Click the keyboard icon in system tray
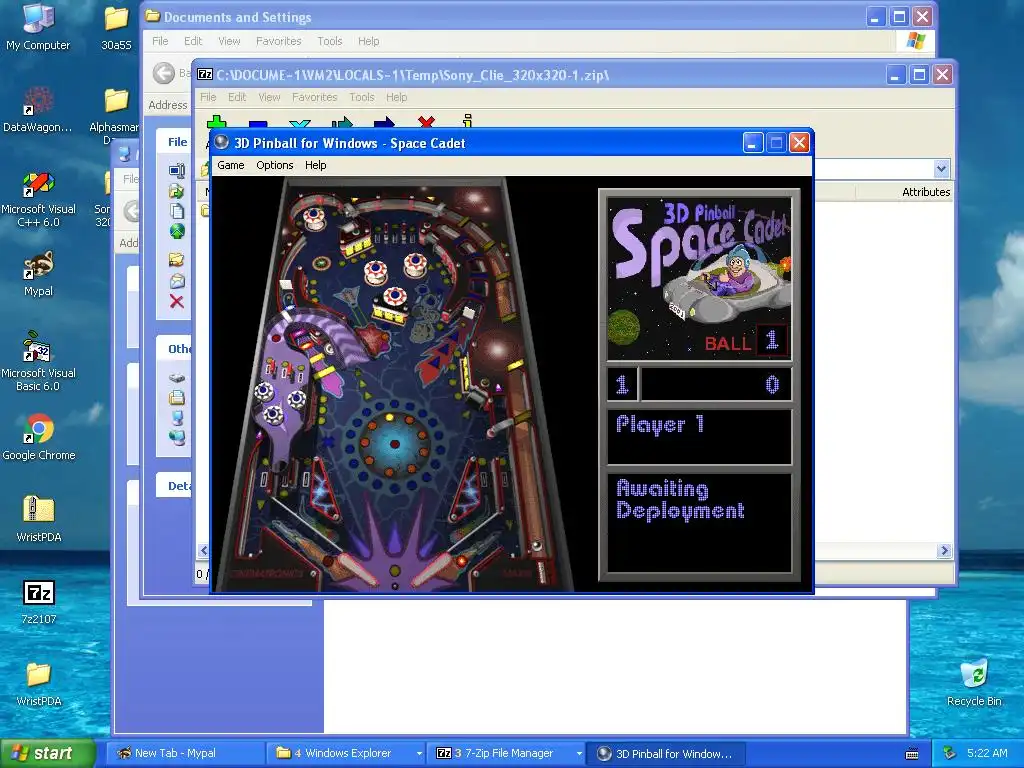The width and height of the screenshot is (1024, 768). click(912, 754)
